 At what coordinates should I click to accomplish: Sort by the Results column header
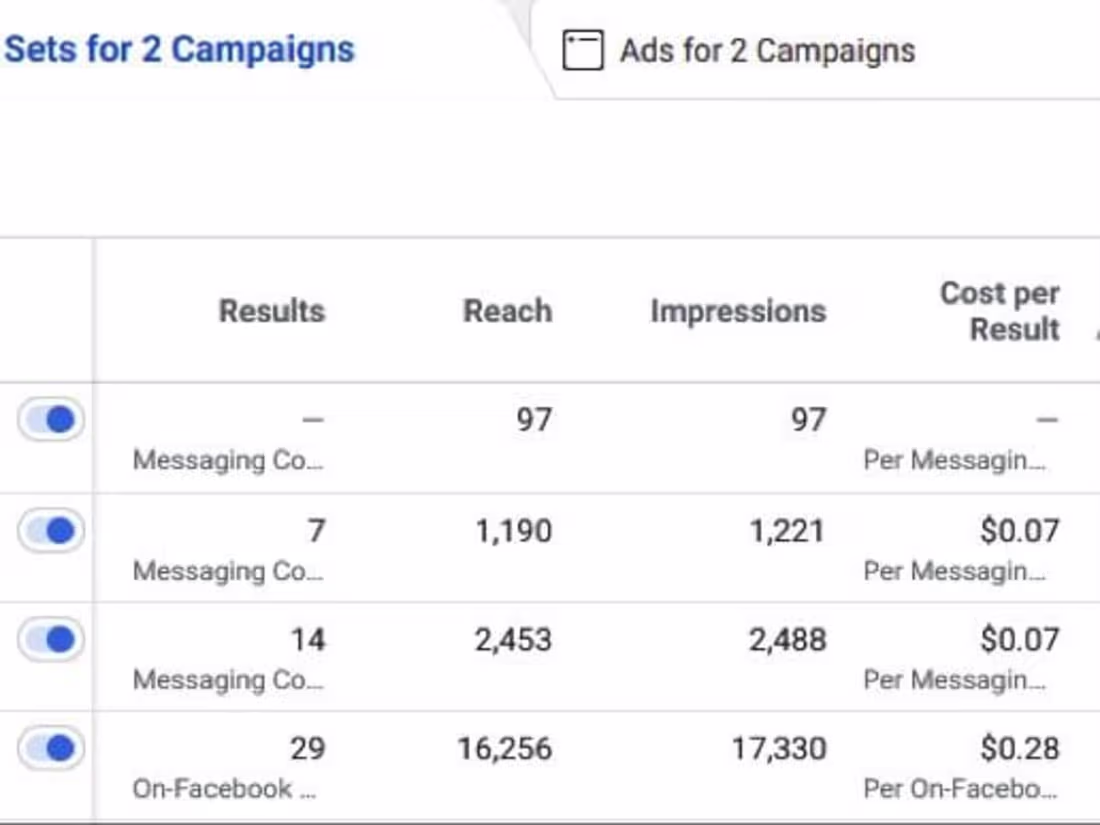[x=272, y=311]
